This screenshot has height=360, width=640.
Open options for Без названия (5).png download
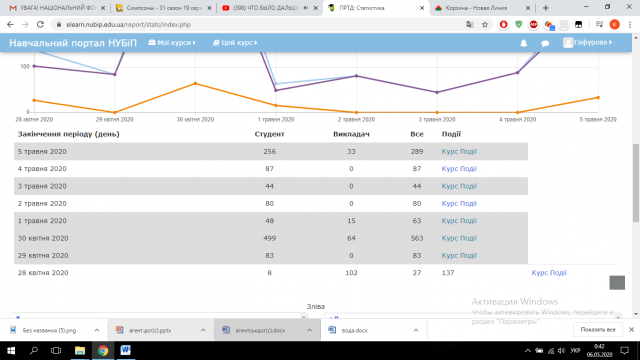point(97,330)
